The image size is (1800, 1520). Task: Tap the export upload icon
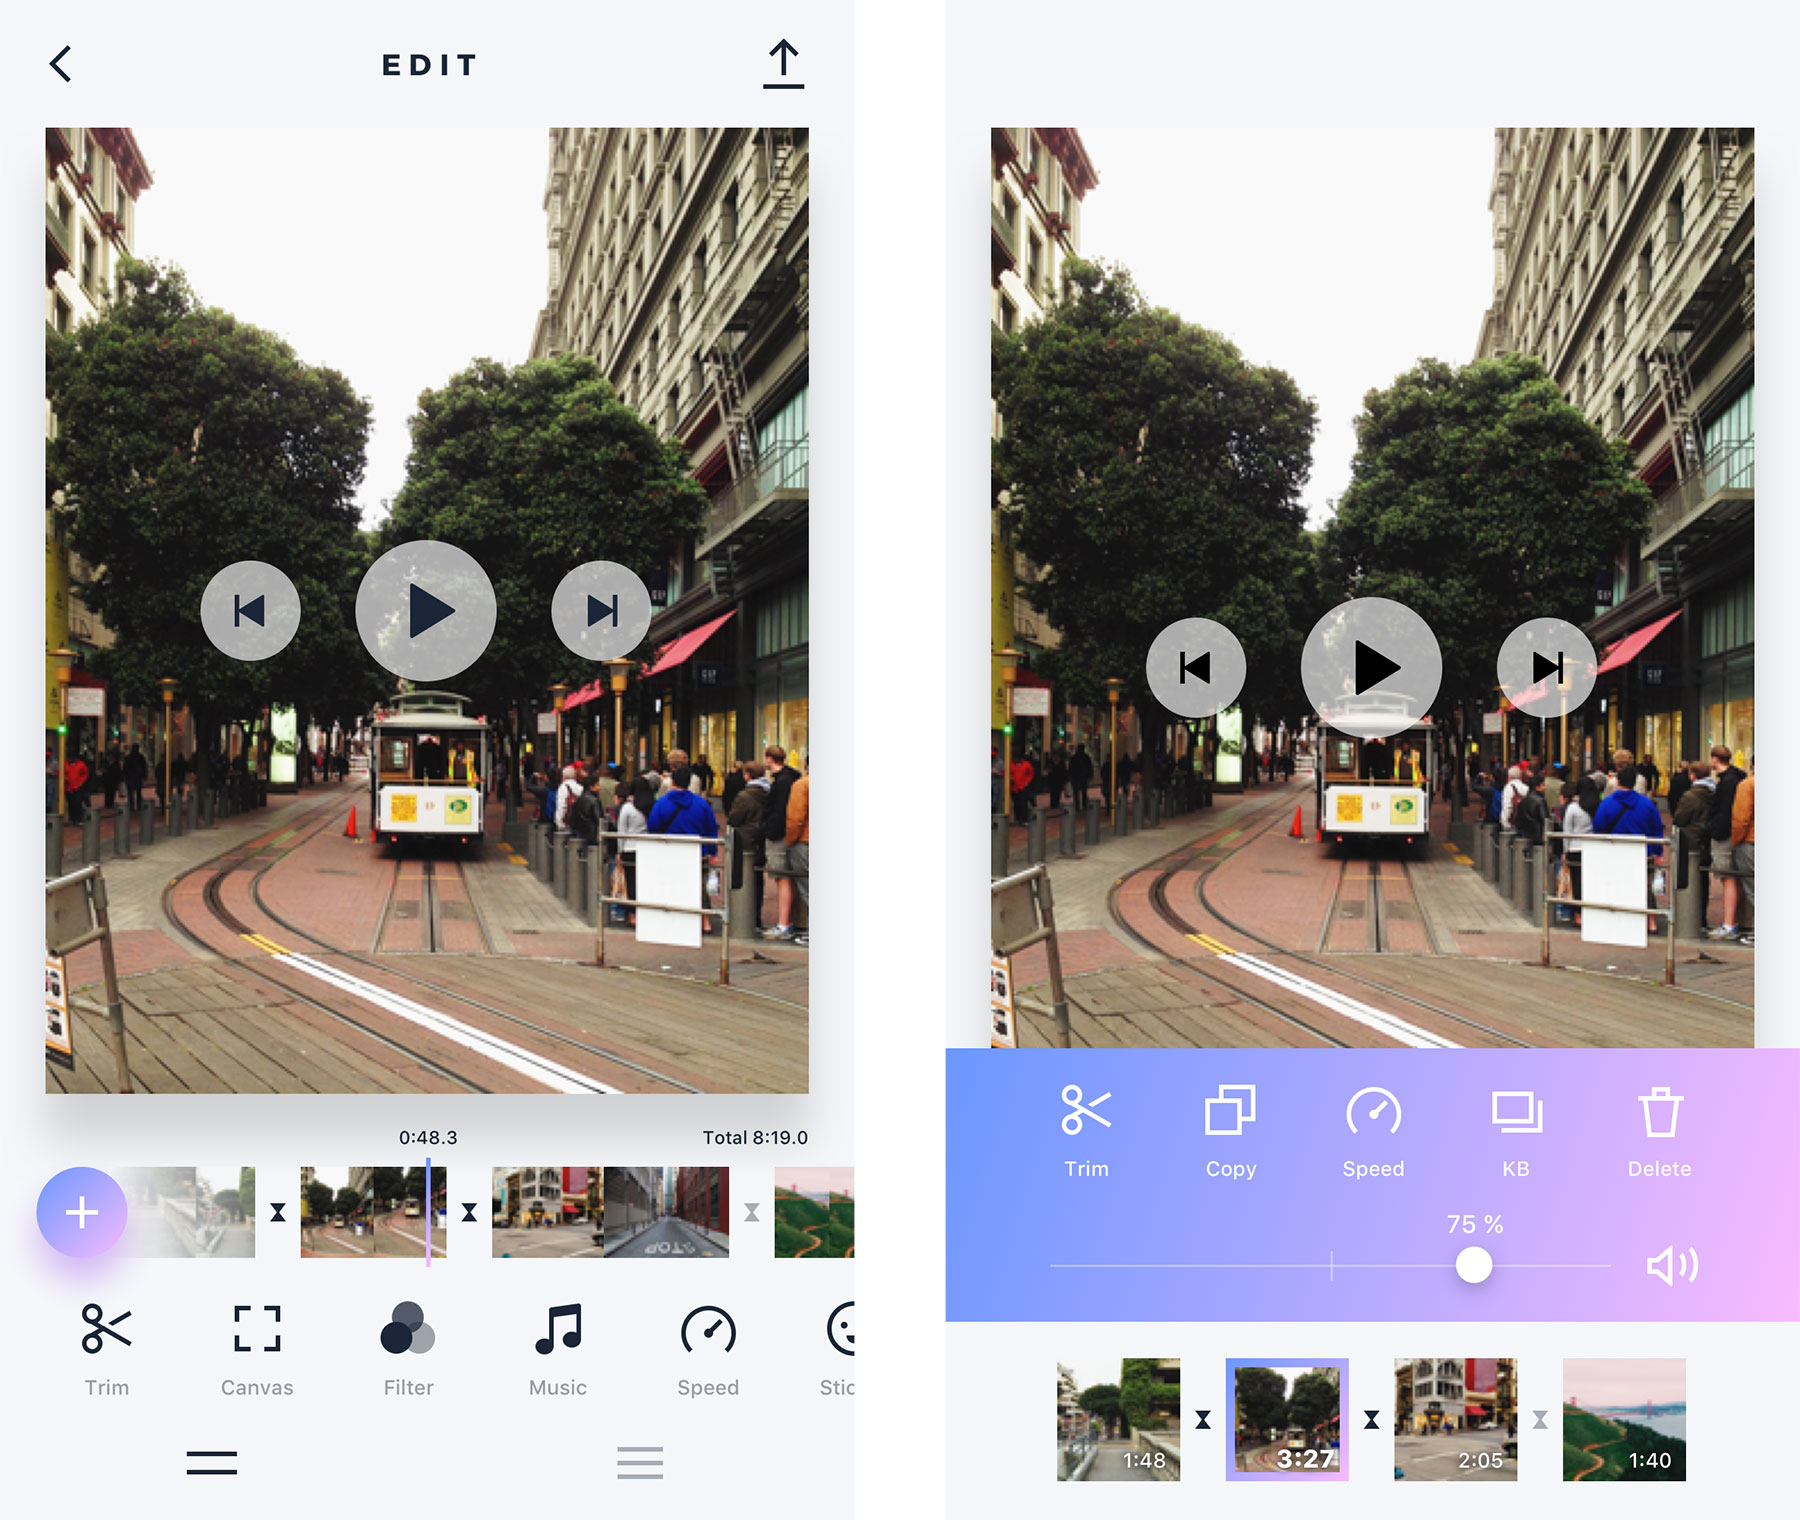pos(783,64)
